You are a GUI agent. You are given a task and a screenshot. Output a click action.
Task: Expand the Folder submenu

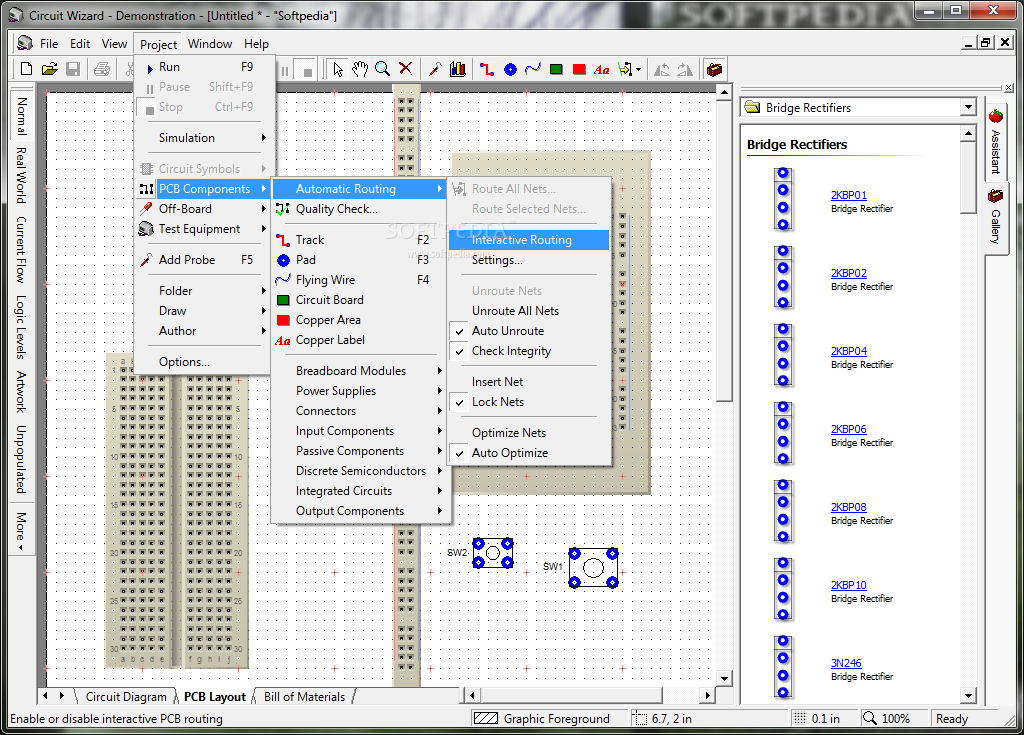pyautogui.click(x=202, y=291)
